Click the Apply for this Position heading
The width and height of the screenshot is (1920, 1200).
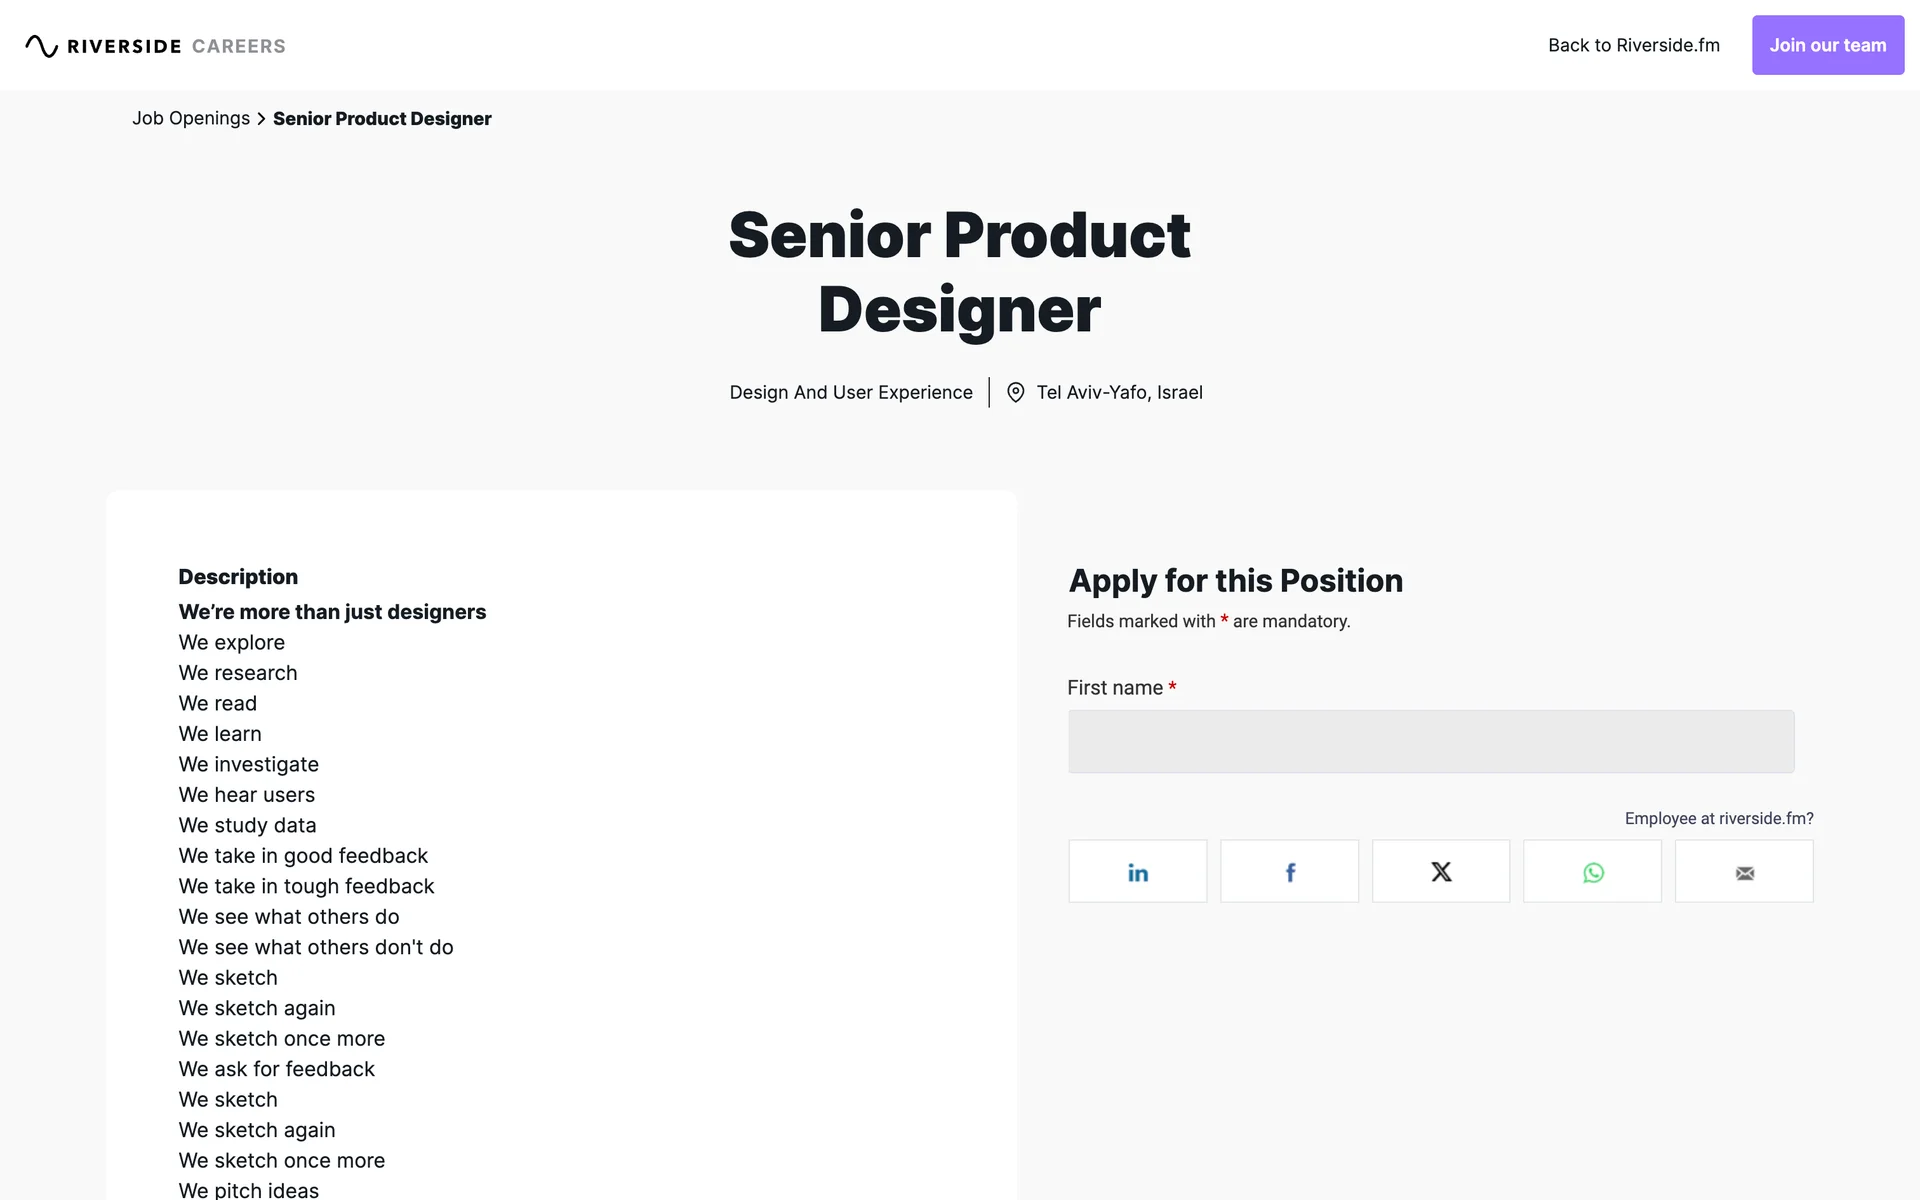pos(1235,581)
